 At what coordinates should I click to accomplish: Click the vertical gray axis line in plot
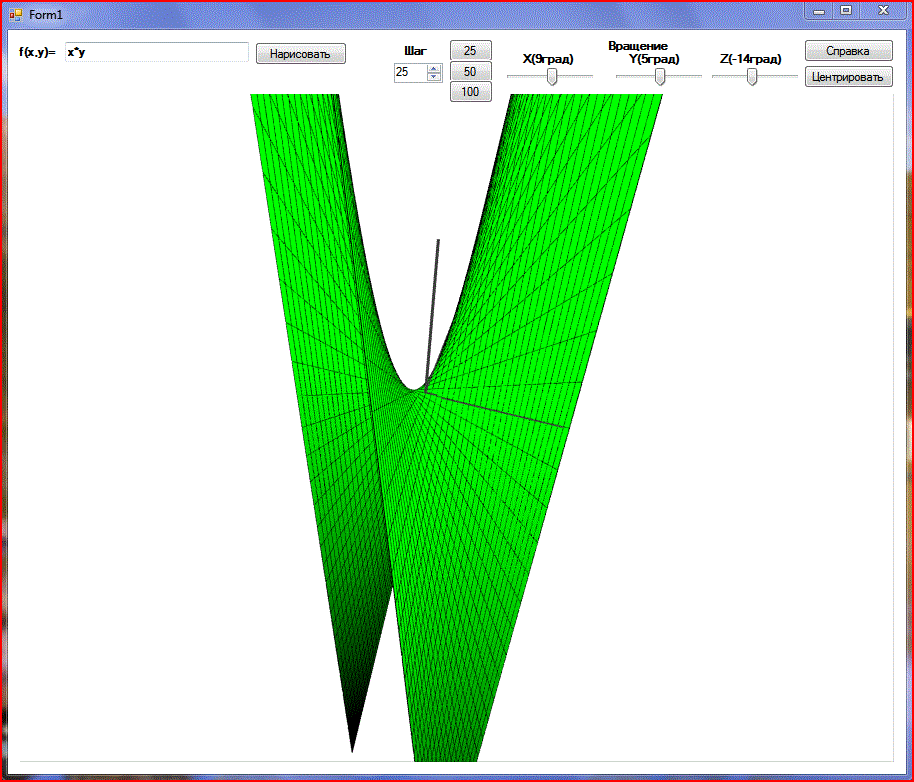click(434, 300)
